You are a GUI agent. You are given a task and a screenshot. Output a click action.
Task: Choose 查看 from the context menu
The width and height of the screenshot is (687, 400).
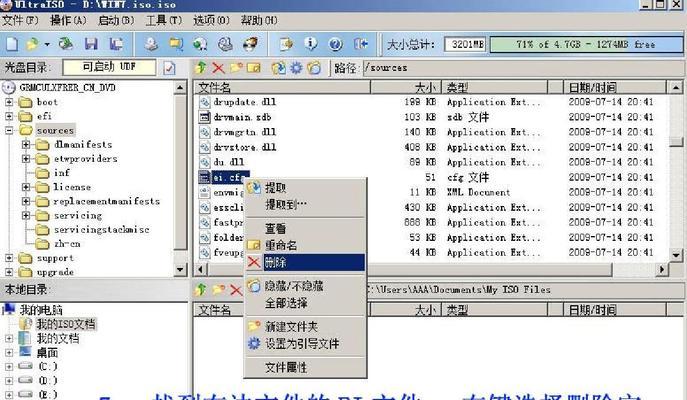coord(305,229)
